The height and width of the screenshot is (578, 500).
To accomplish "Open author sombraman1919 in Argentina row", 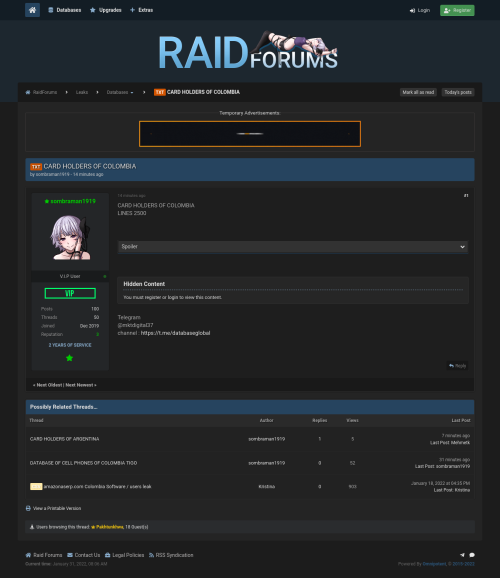I will [267, 439].
